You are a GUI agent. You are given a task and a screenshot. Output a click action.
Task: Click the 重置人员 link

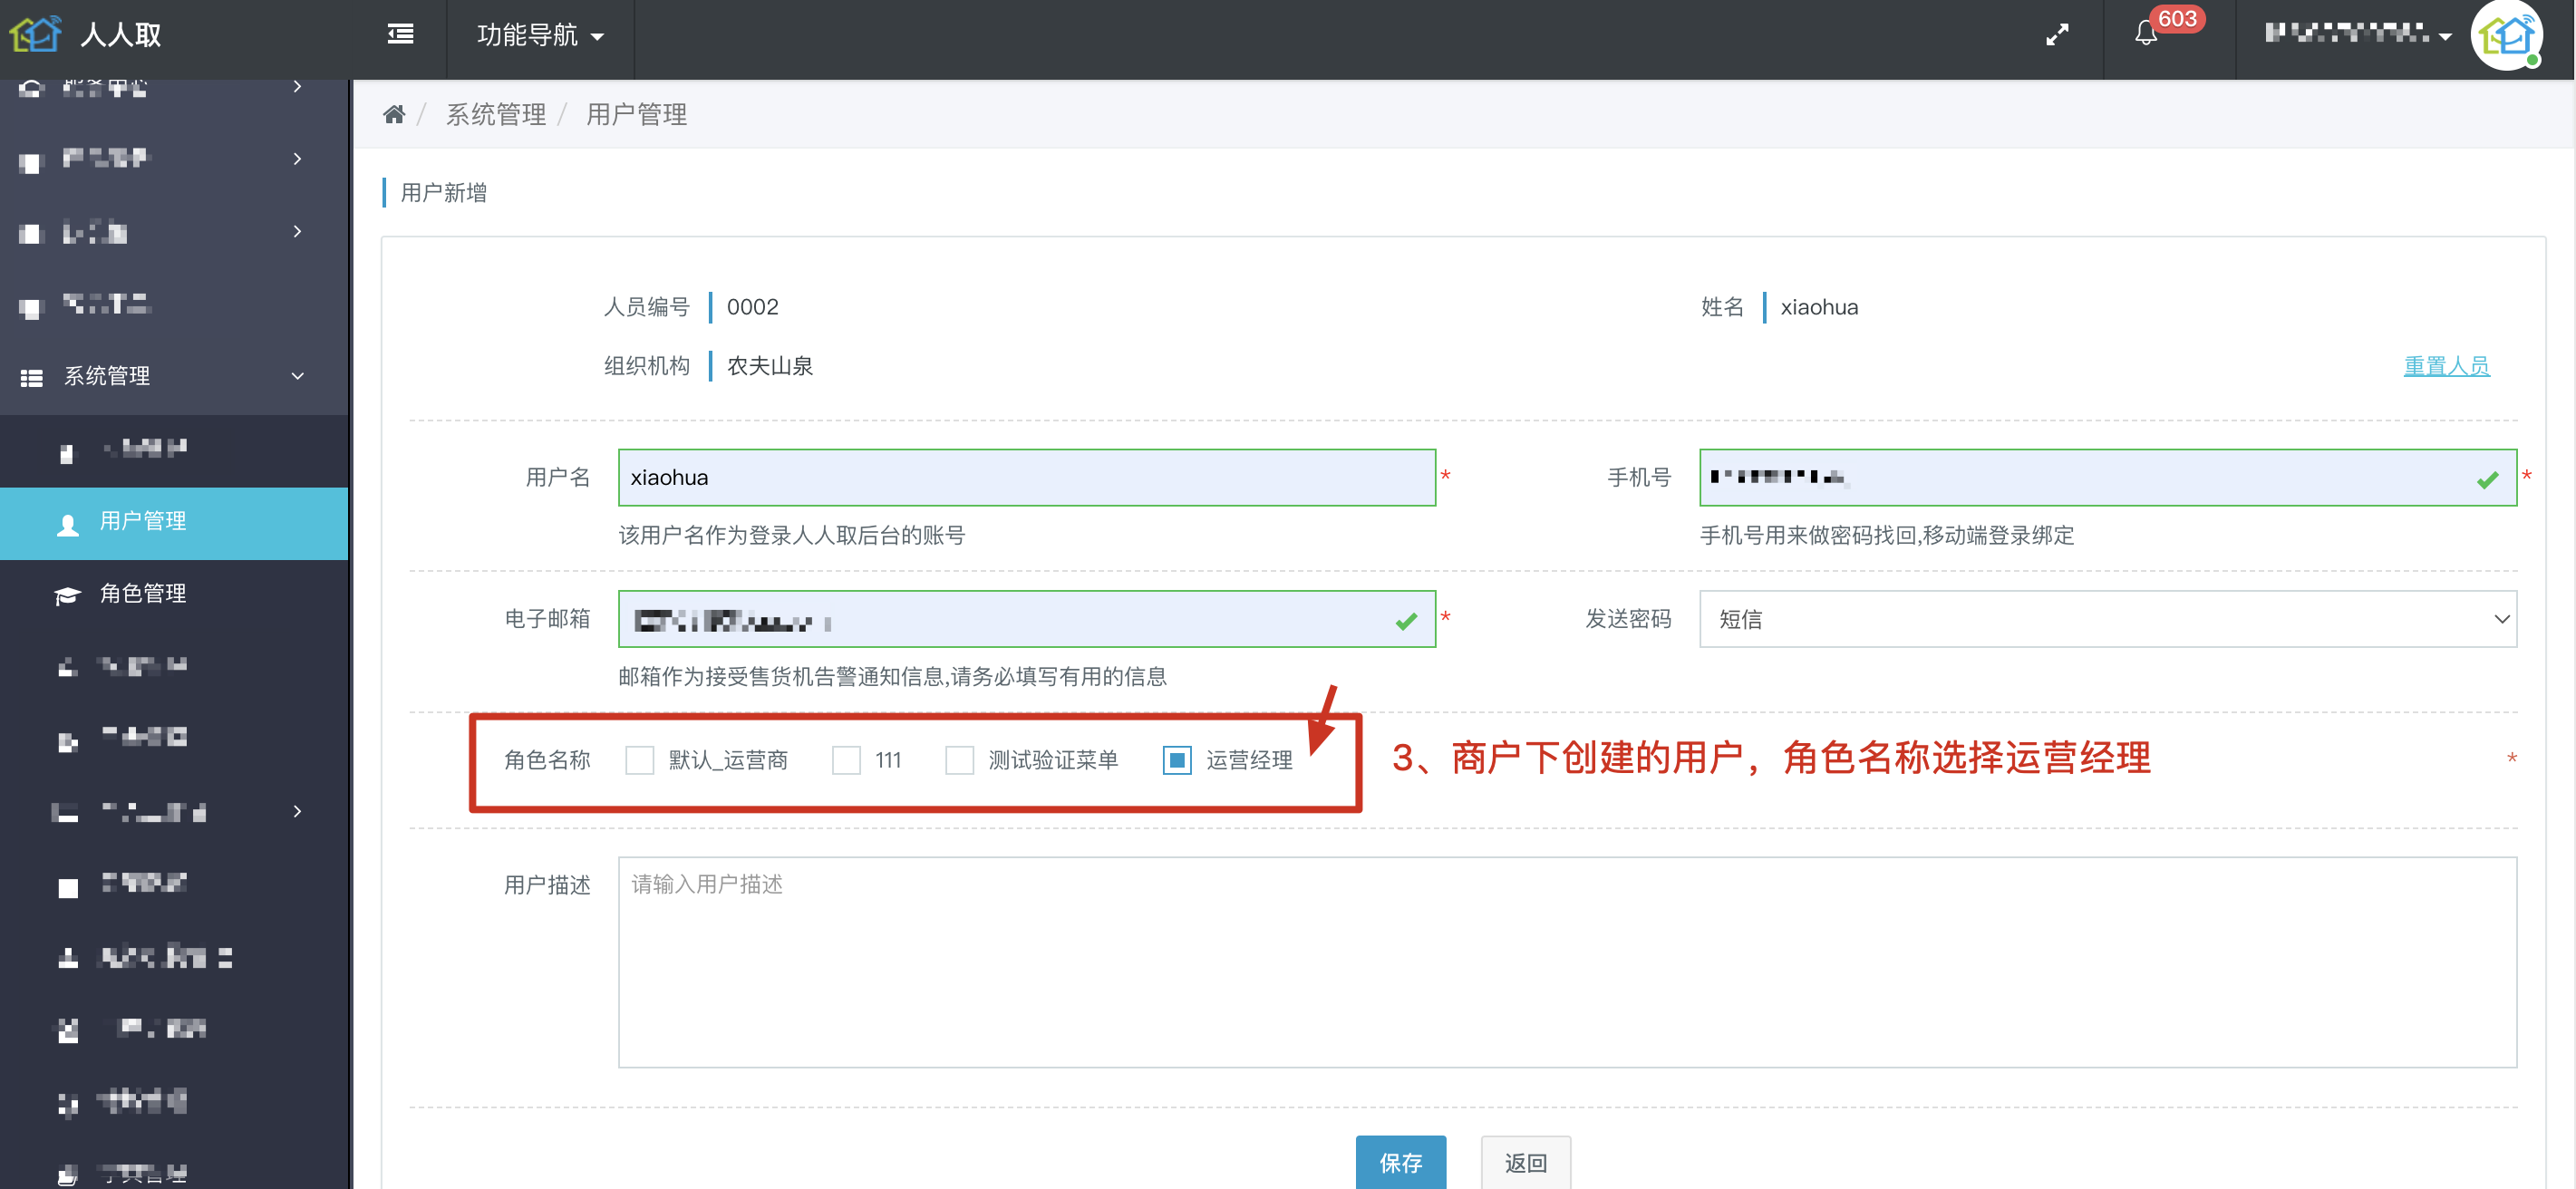click(2446, 366)
